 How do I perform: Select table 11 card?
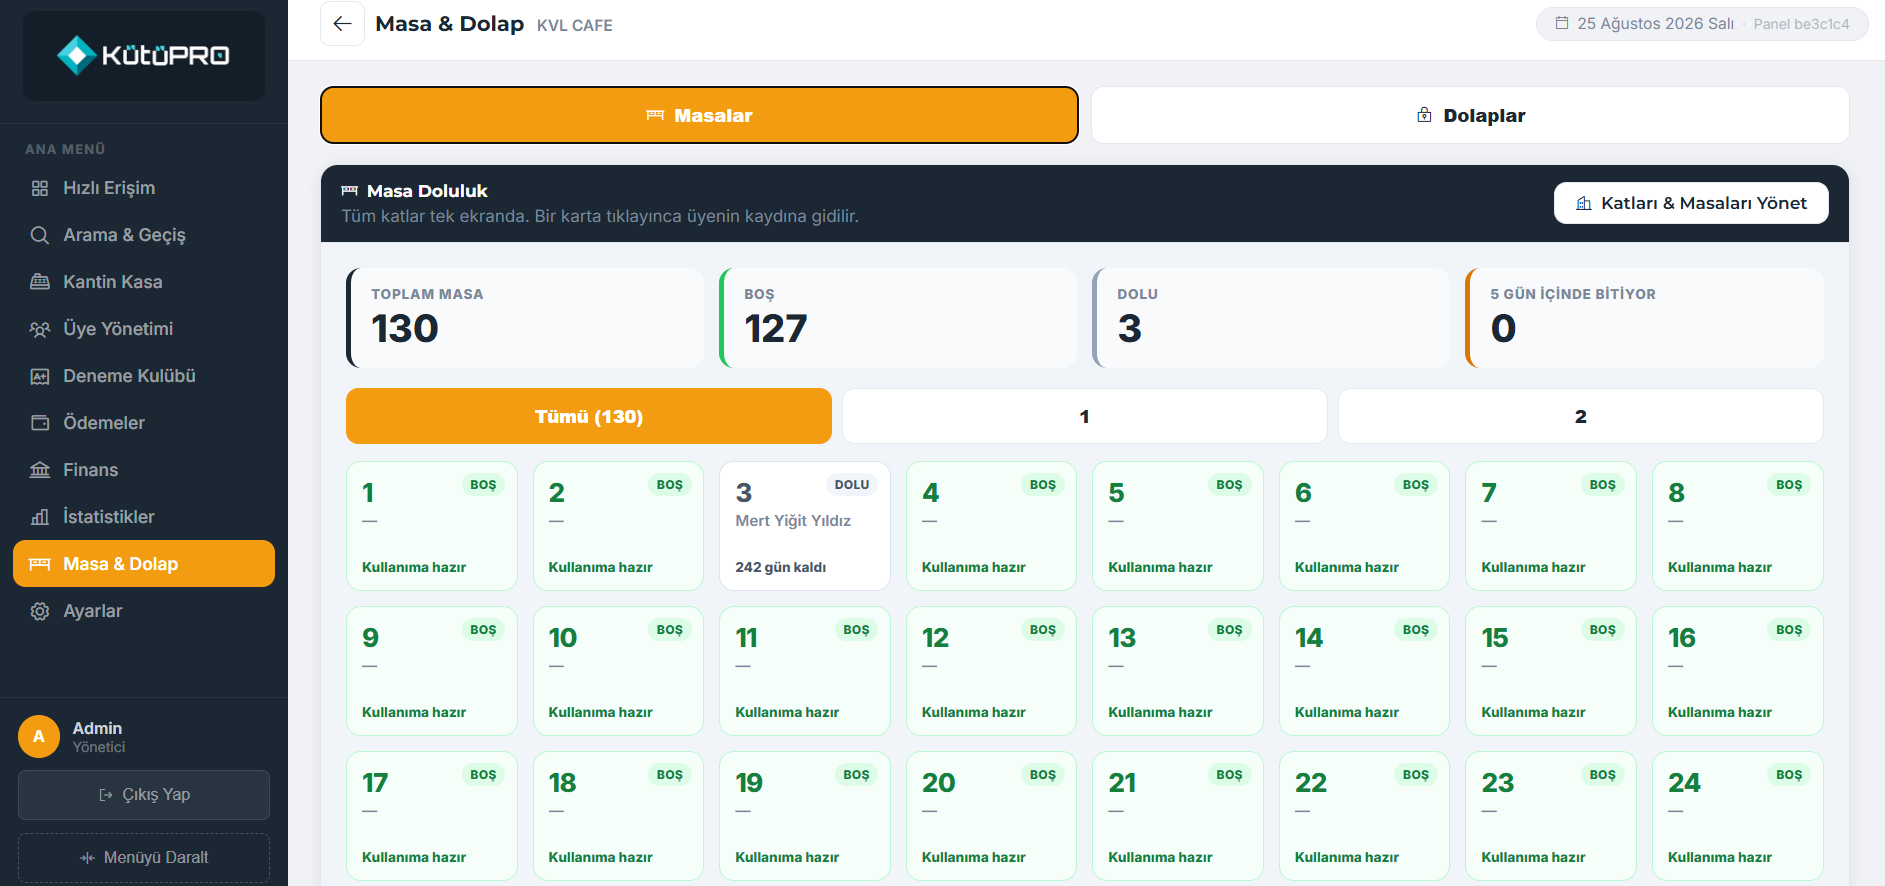pos(805,671)
